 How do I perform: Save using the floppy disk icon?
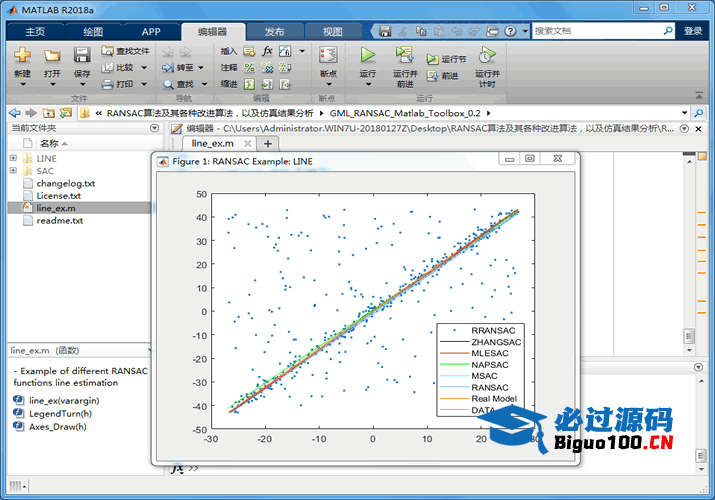82,55
